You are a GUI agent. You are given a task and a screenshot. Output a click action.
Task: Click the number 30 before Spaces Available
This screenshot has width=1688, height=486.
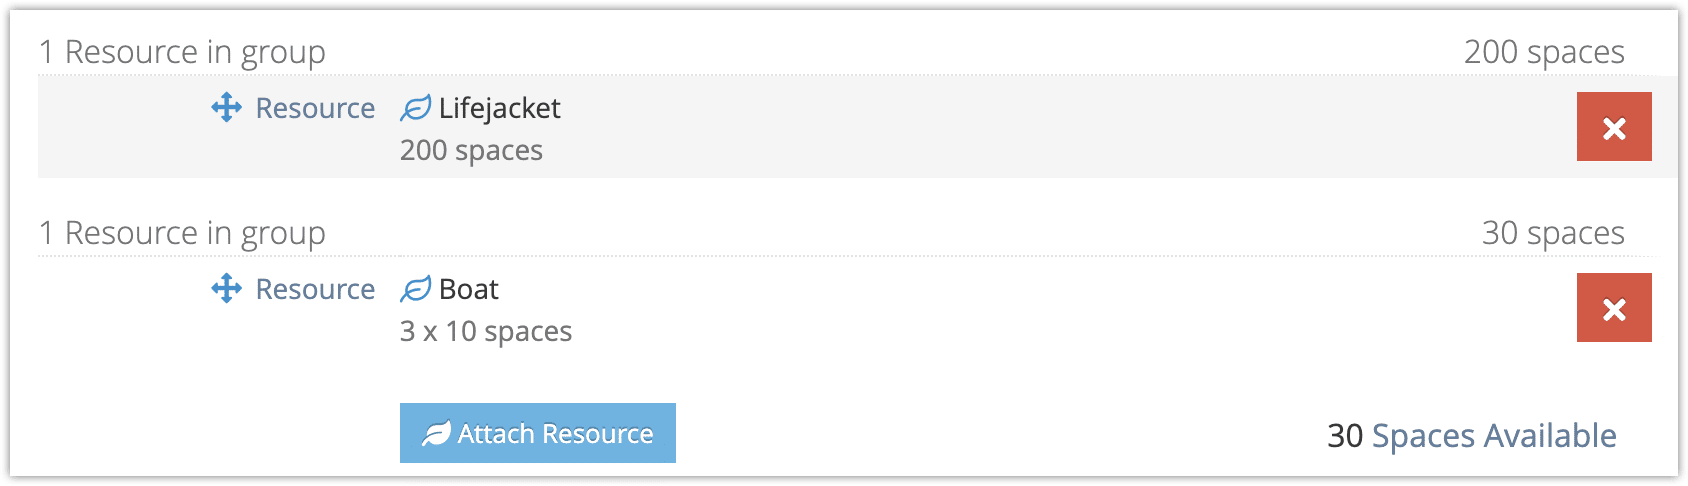(1345, 436)
